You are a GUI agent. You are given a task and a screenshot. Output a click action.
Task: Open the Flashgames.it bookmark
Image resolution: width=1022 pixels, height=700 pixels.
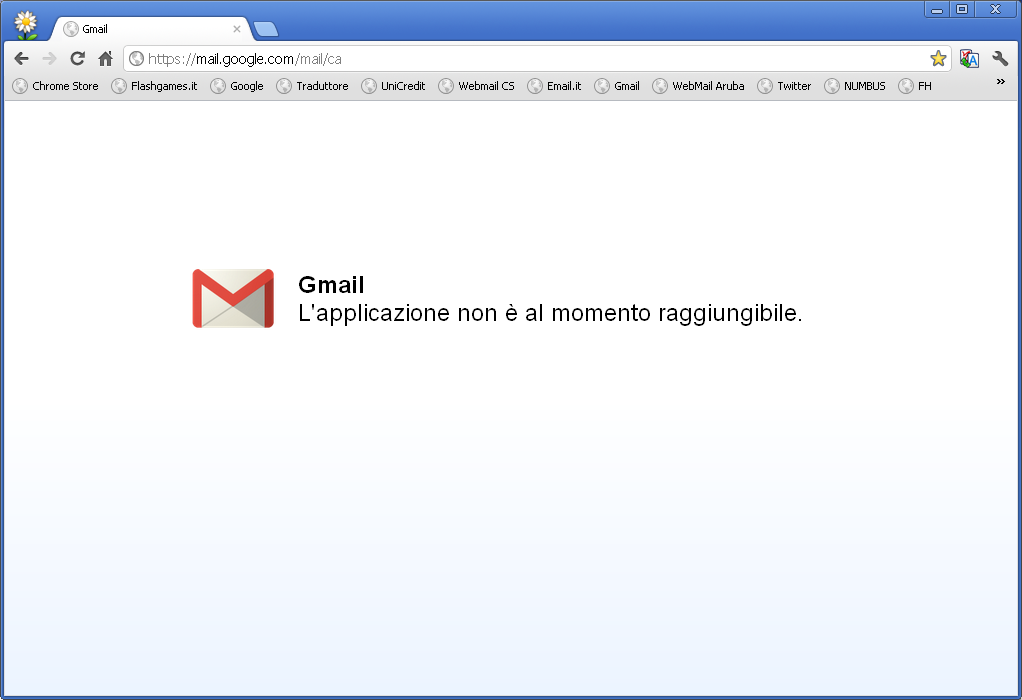(154, 86)
